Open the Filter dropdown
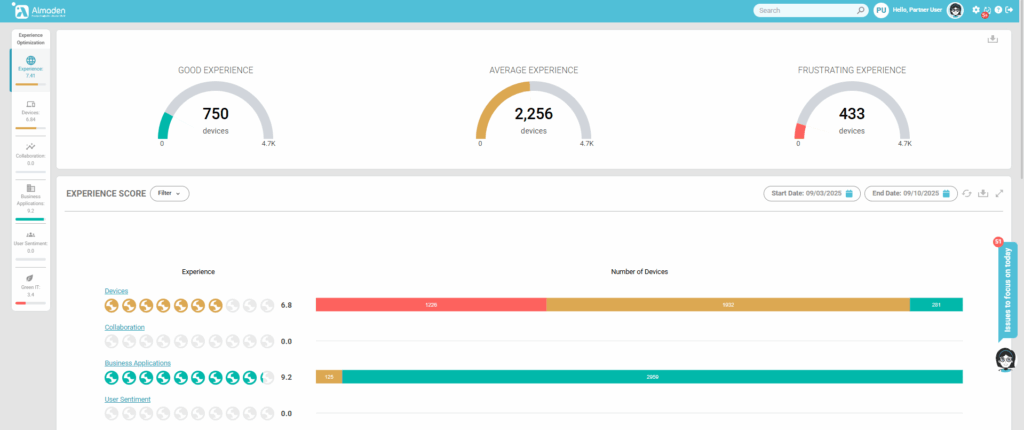 (x=169, y=193)
